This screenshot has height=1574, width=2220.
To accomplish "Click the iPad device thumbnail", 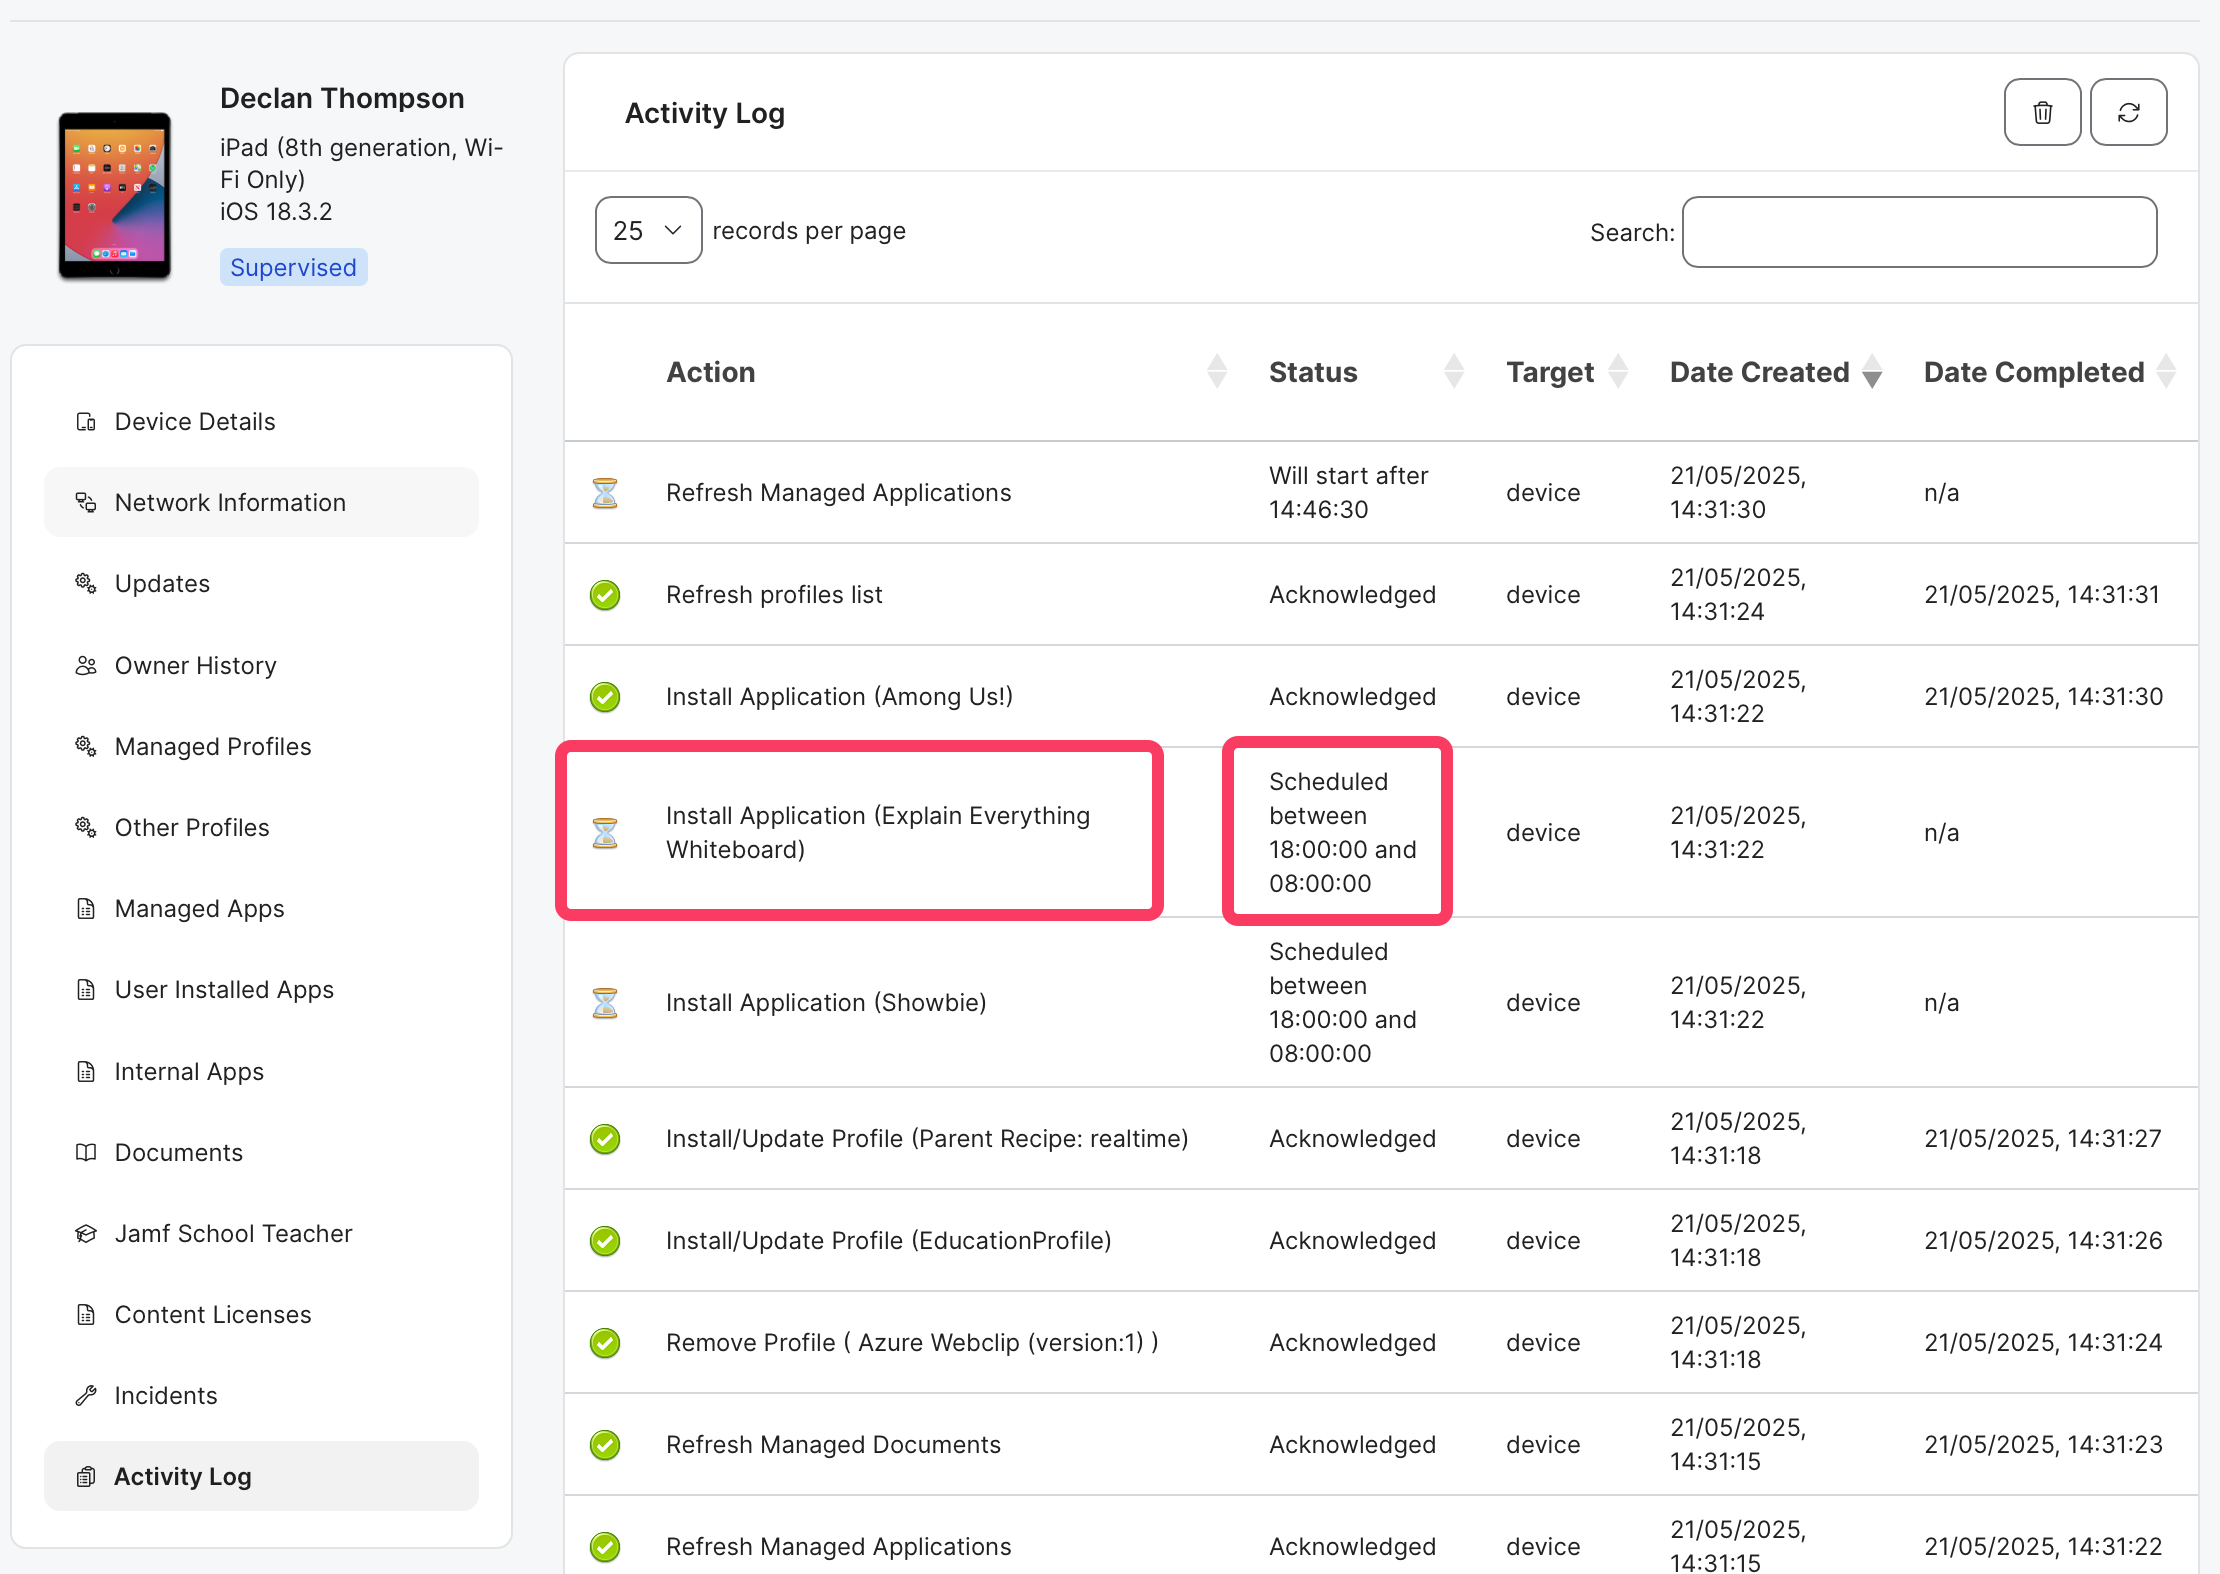I will pyautogui.click(x=115, y=195).
